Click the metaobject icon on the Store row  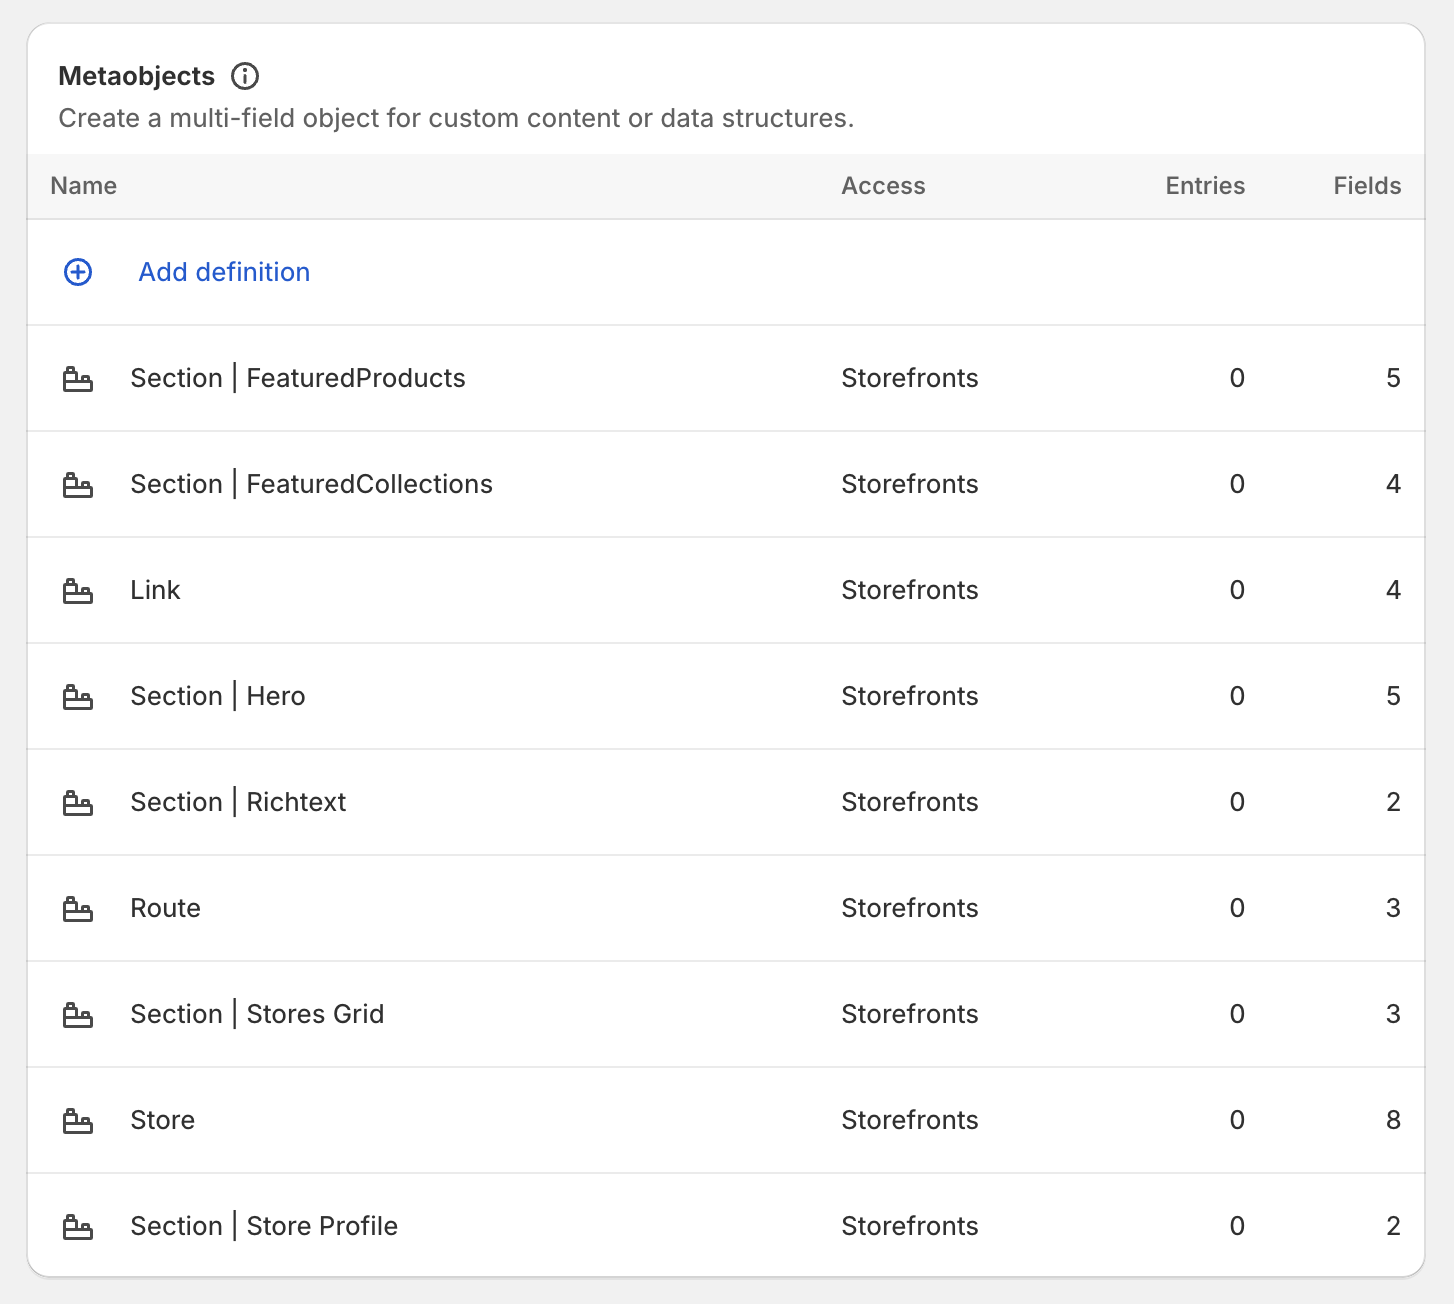coord(79,1121)
